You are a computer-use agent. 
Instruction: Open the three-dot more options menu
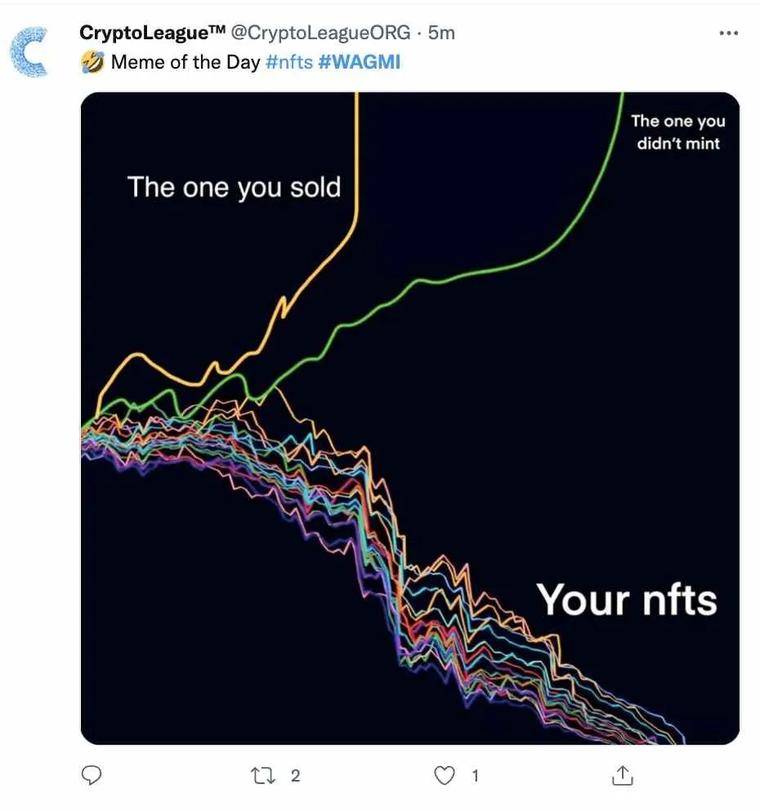pyautogui.click(x=728, y=33)
